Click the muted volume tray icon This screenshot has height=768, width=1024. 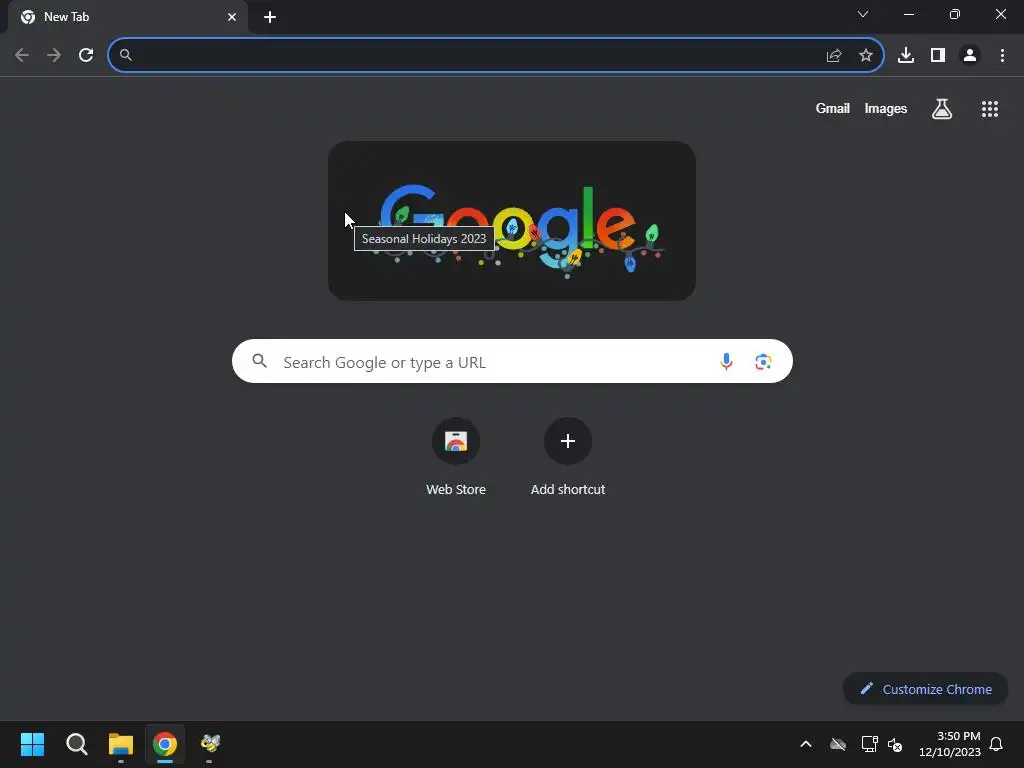pos(895,744)
